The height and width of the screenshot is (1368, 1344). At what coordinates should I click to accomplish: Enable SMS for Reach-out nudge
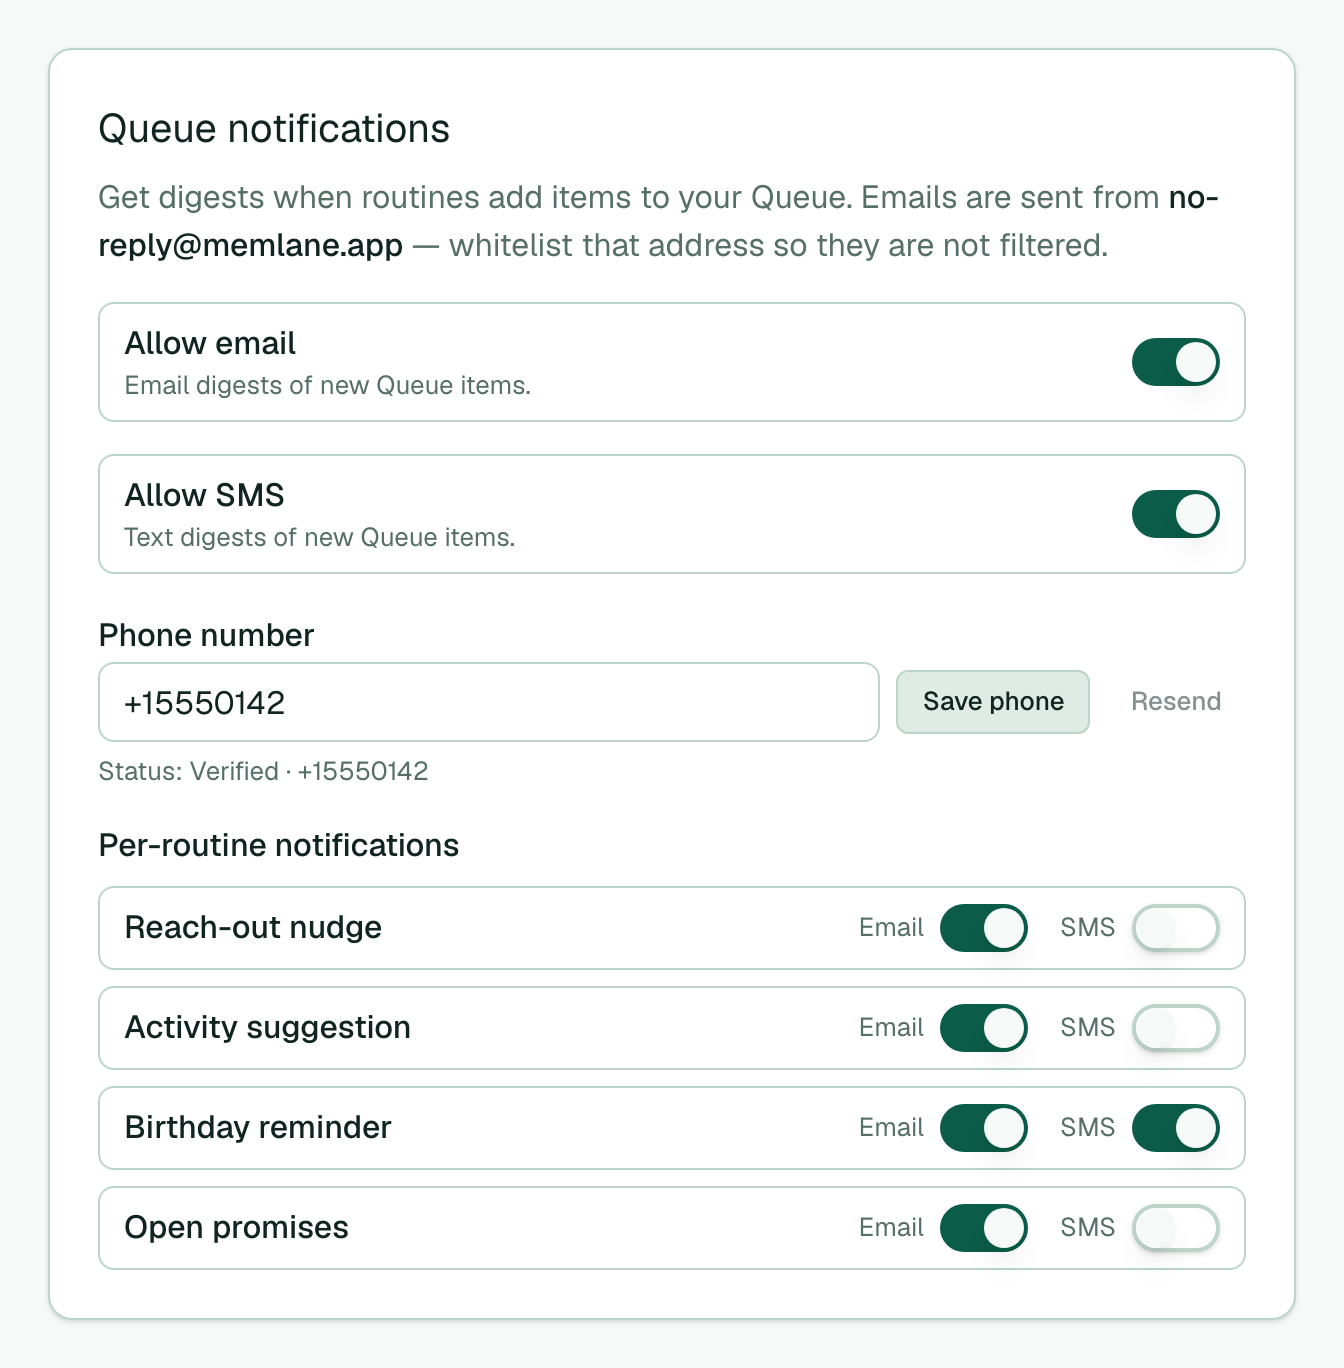pyautogui.click(x=1175, y=928)
